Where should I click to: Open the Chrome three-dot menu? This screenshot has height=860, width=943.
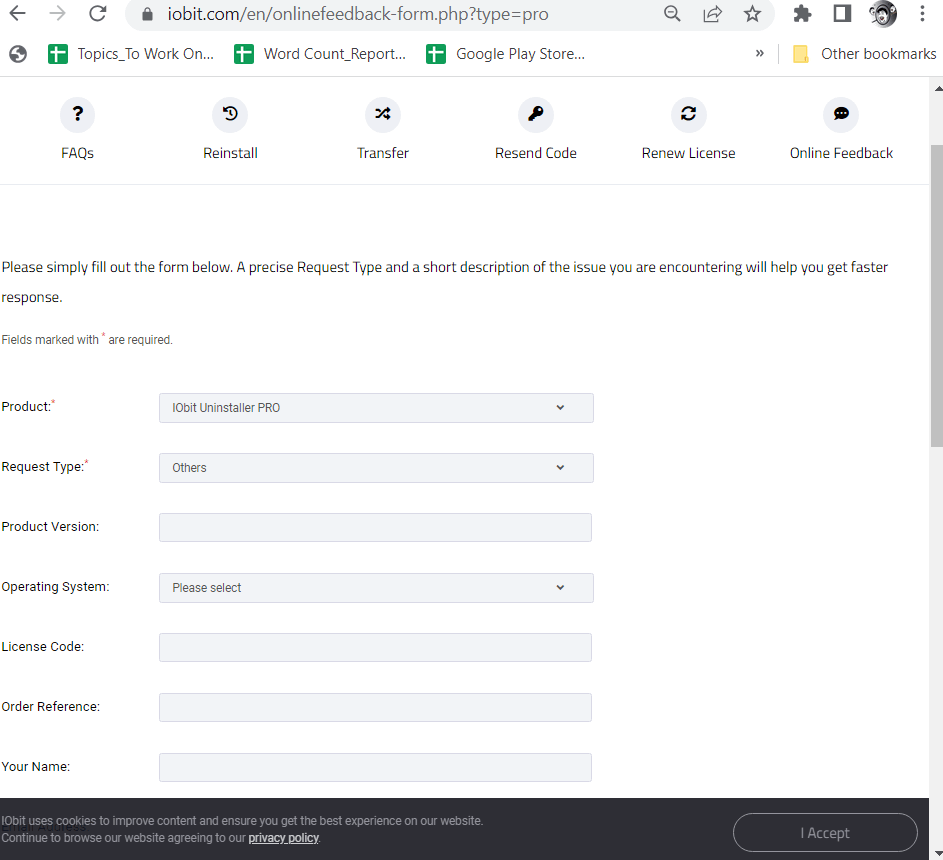922,13
